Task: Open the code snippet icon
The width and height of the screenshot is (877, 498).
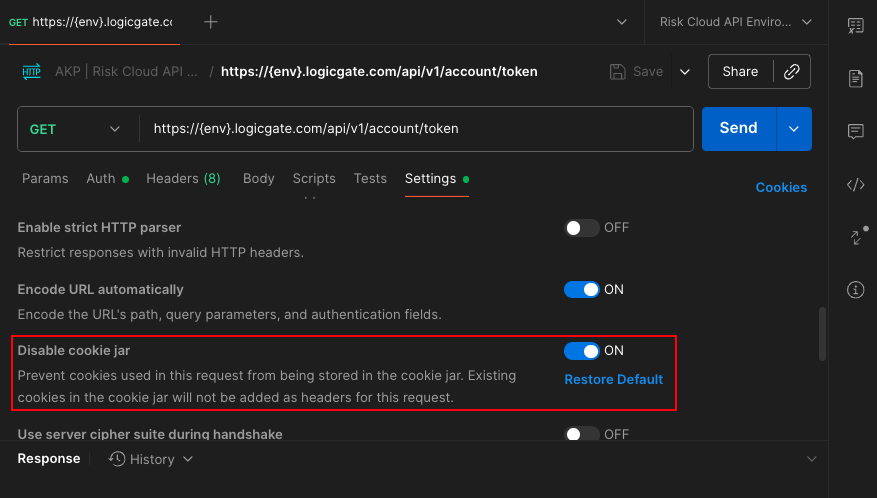Action: tap(855, 184)
